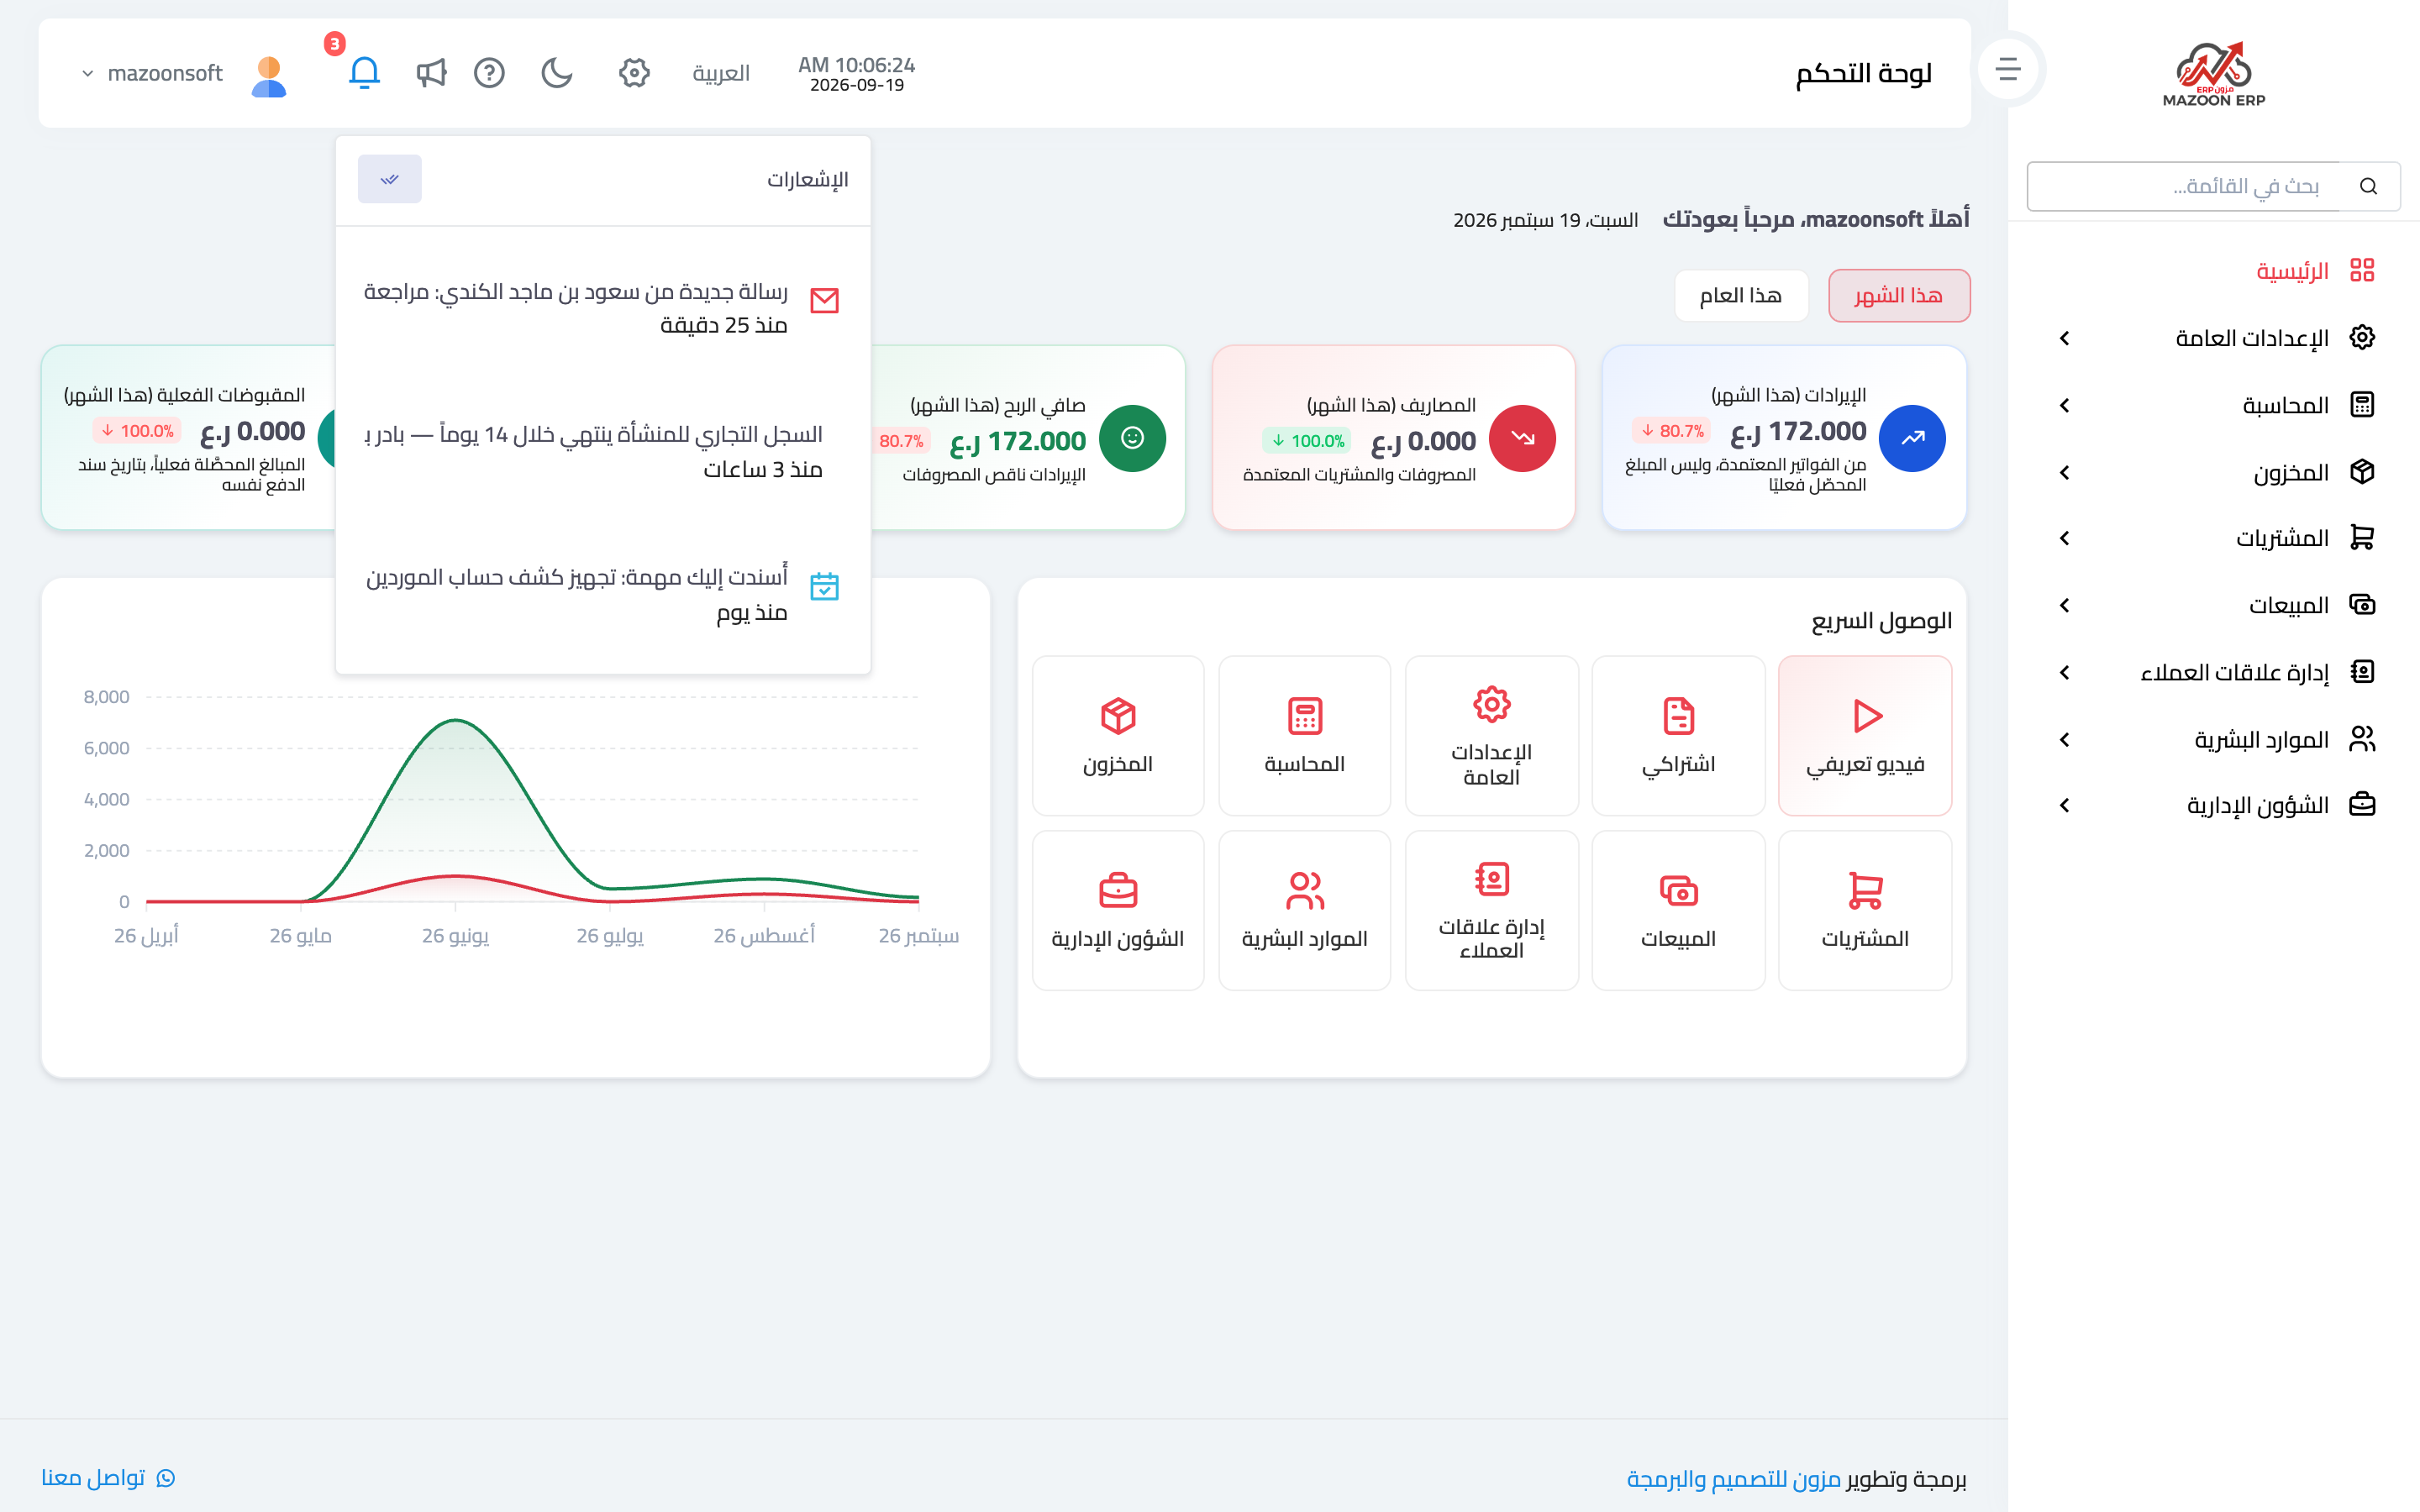
Task: Open الإعدادات العامة quick access tile
Action: click(1491, 736)
